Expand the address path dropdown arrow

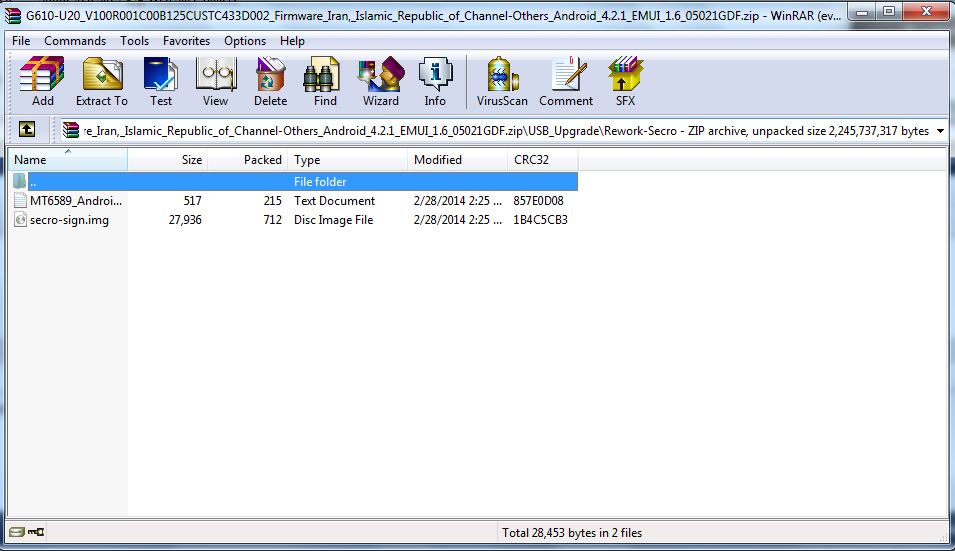tap(940, 131)
